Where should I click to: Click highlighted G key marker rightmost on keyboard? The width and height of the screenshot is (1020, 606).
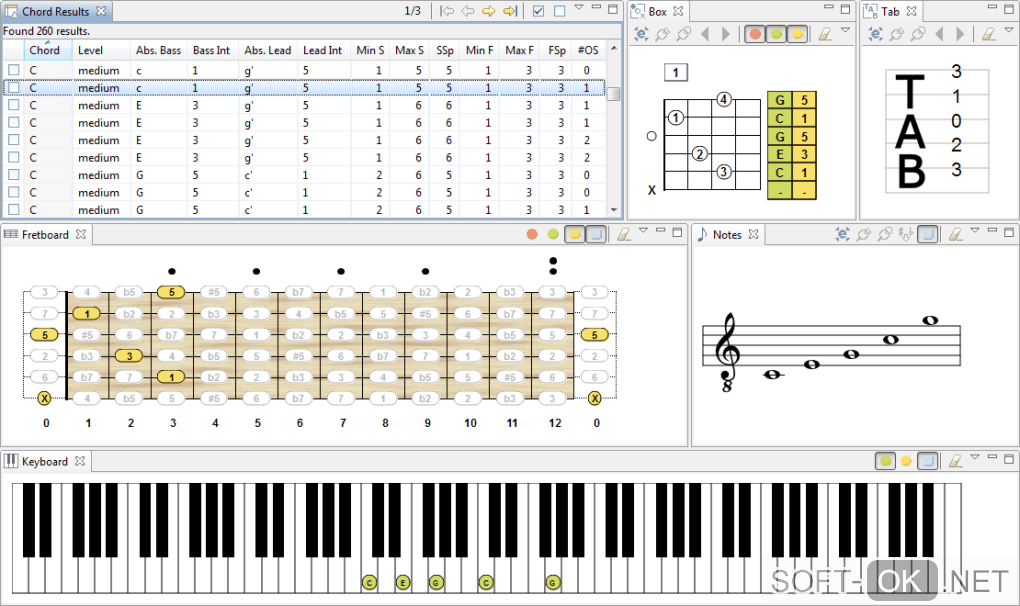click(x=553, y=583)
